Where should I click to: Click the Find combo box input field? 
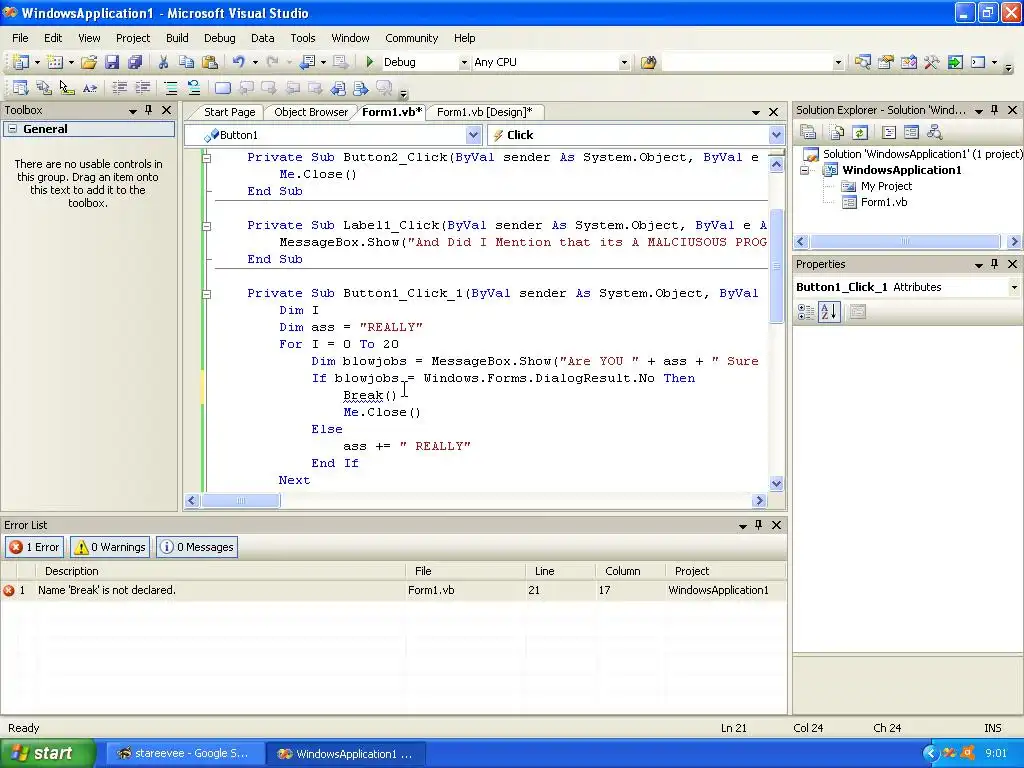[x=747, y=63]
